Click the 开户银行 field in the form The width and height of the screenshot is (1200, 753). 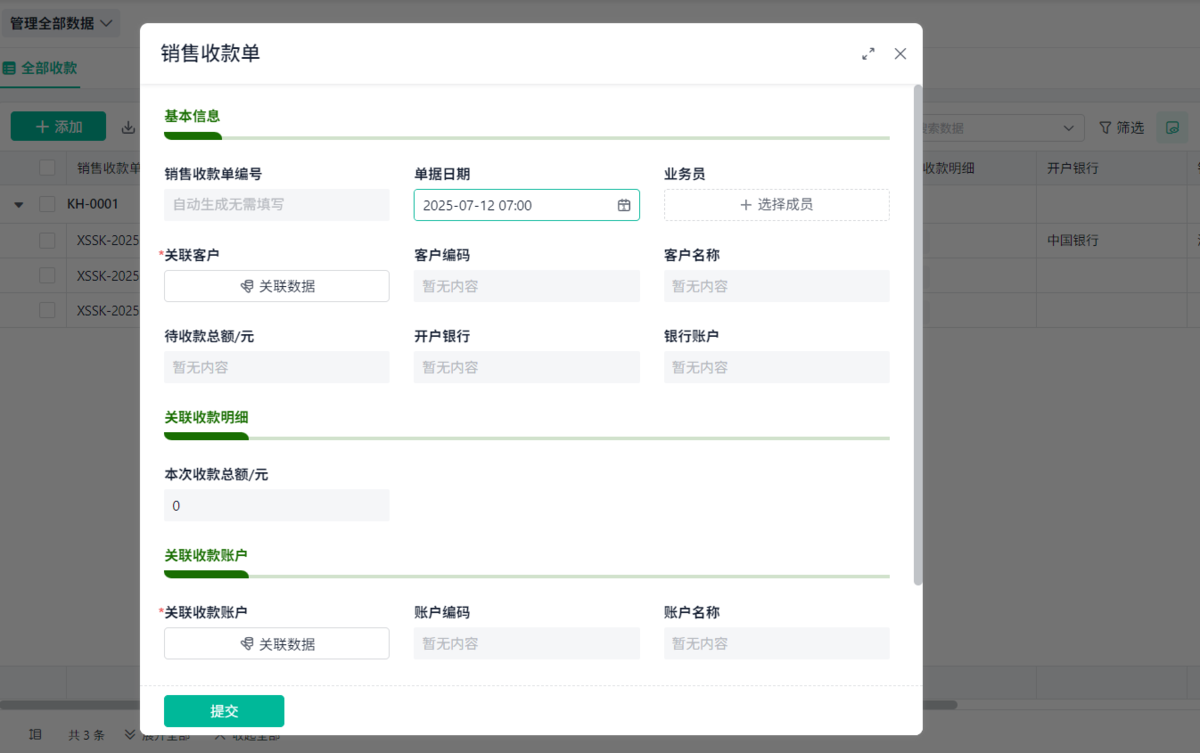tap(527, 367)
